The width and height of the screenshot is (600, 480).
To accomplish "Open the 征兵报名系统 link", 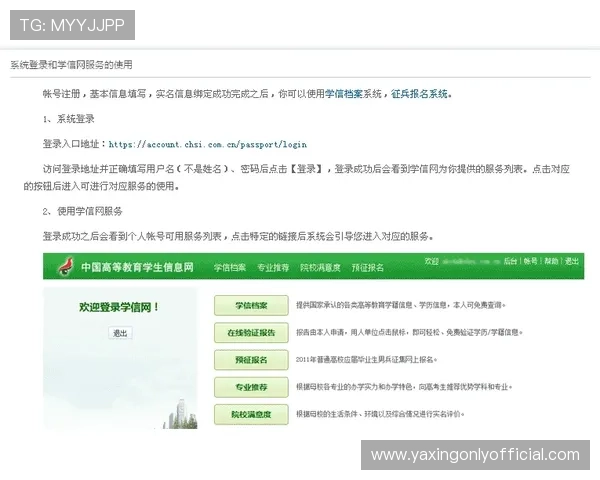I will (x=419, y=94).
